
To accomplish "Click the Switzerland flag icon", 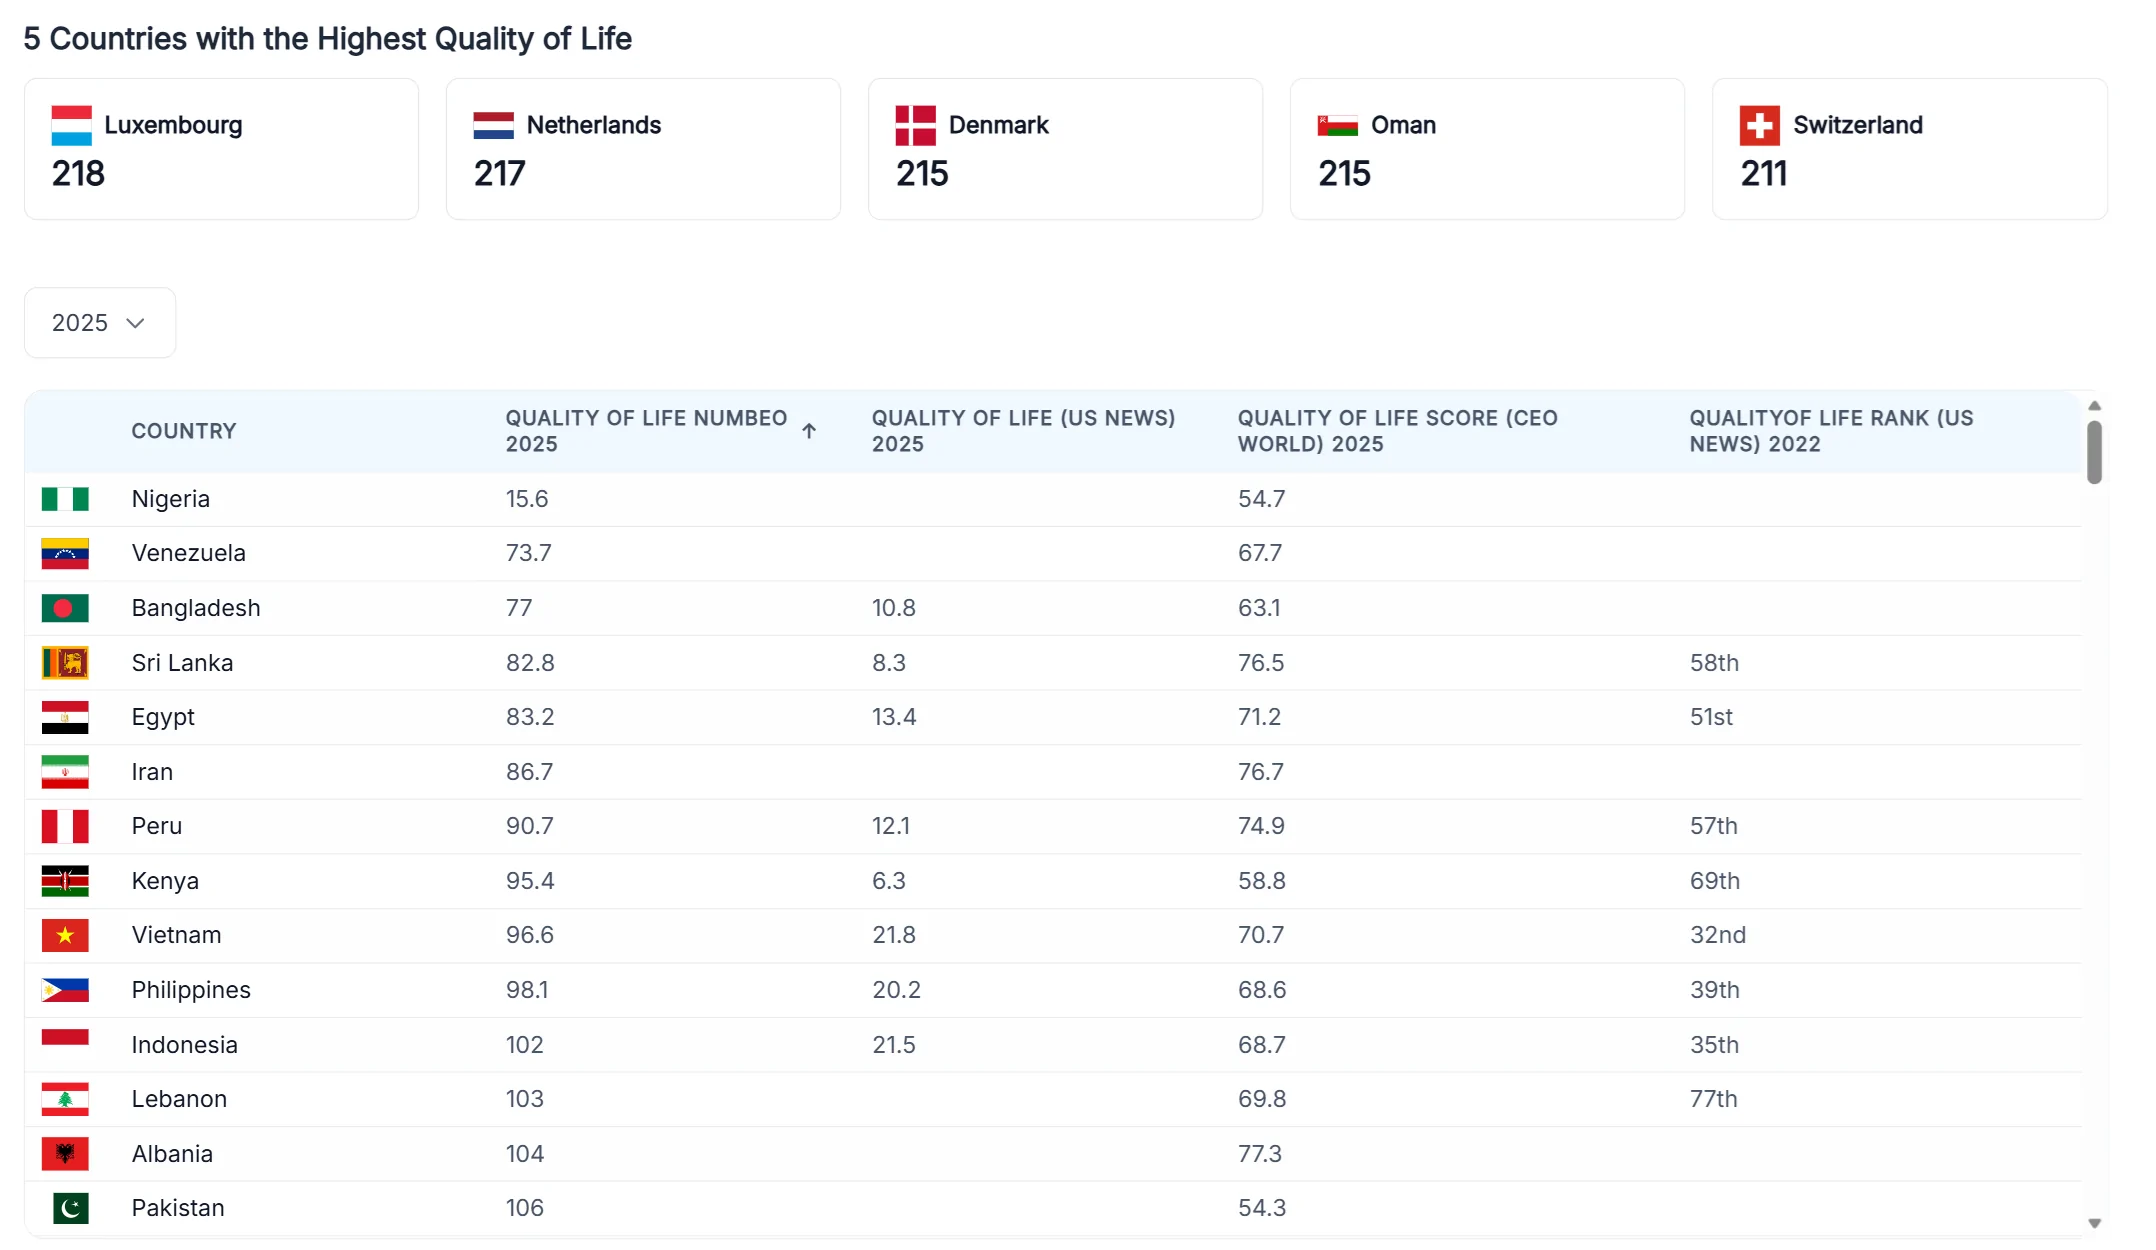I will click(x=1759, y=125).
